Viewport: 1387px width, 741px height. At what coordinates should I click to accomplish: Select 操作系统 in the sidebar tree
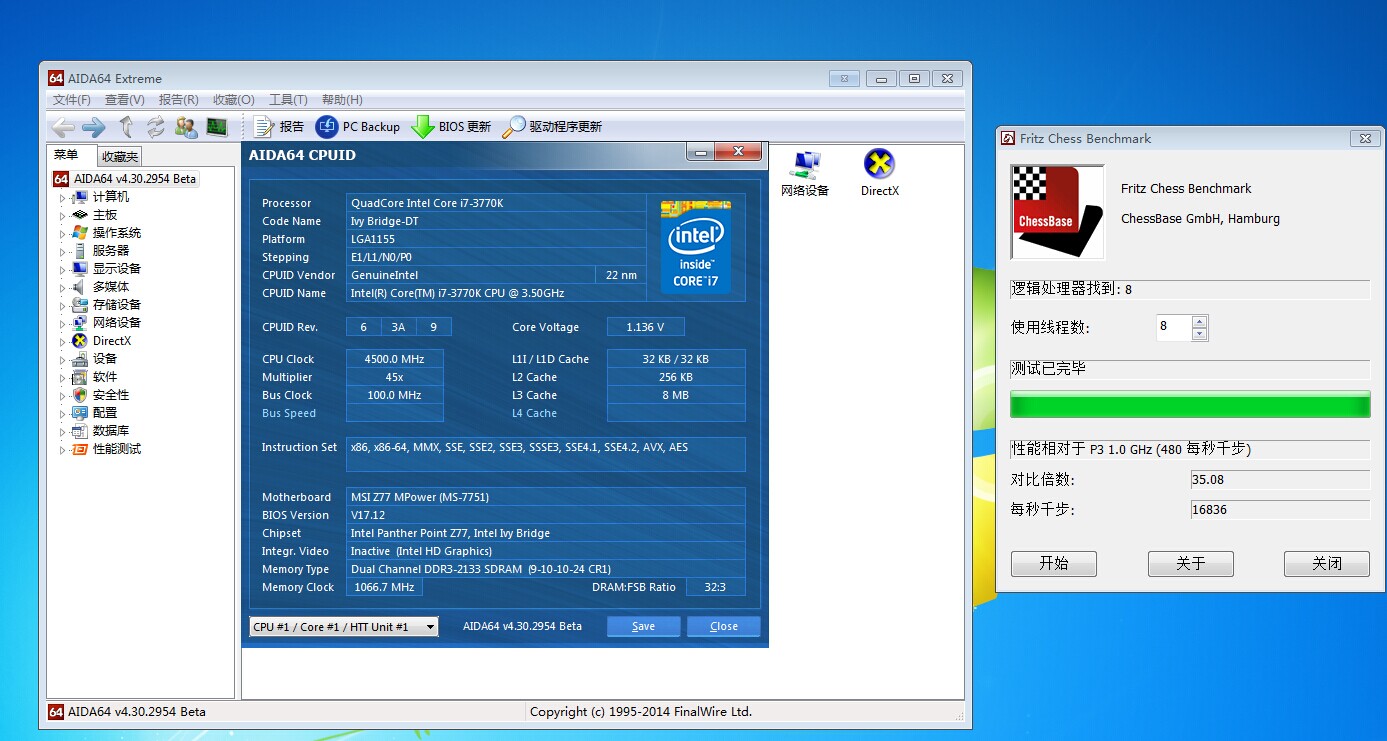(106, 233)
